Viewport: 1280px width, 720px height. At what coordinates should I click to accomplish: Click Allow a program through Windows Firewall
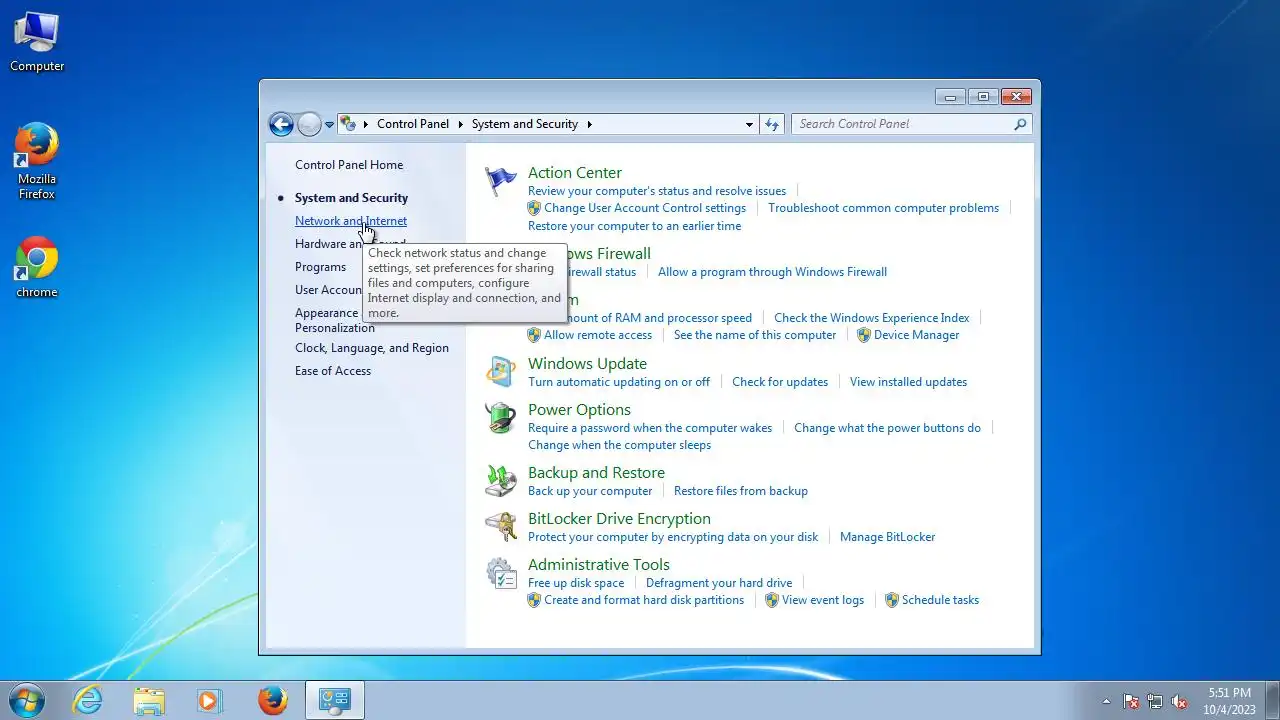[x=773, y=272]
